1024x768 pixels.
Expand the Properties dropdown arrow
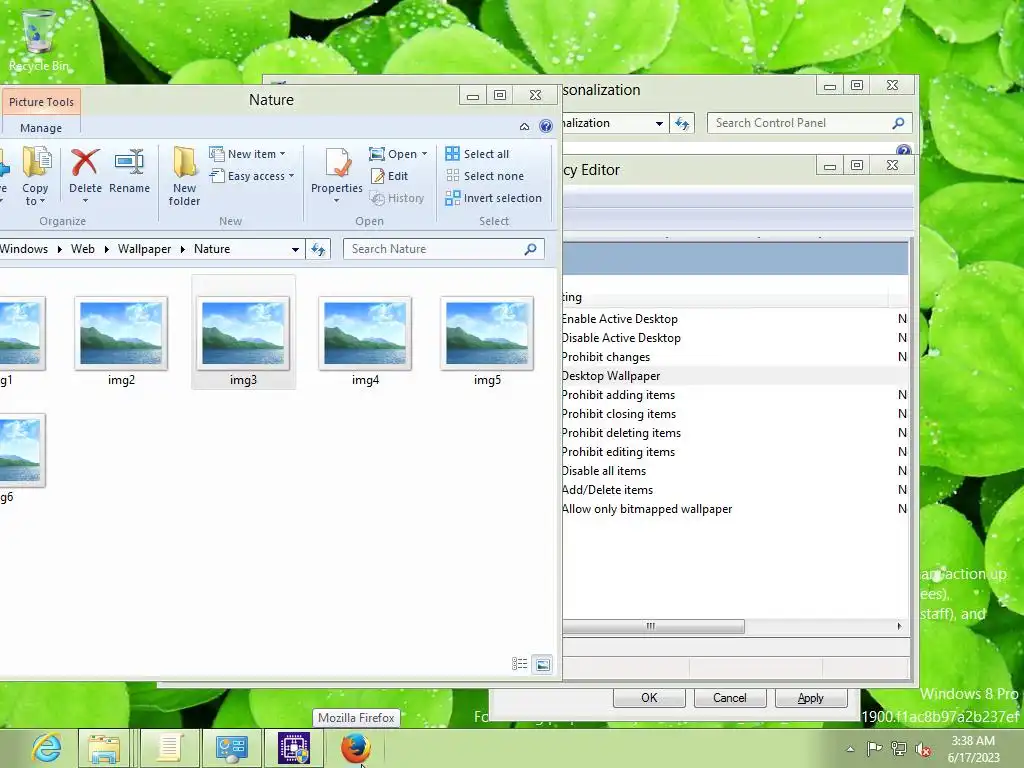(x=337, y=201)
